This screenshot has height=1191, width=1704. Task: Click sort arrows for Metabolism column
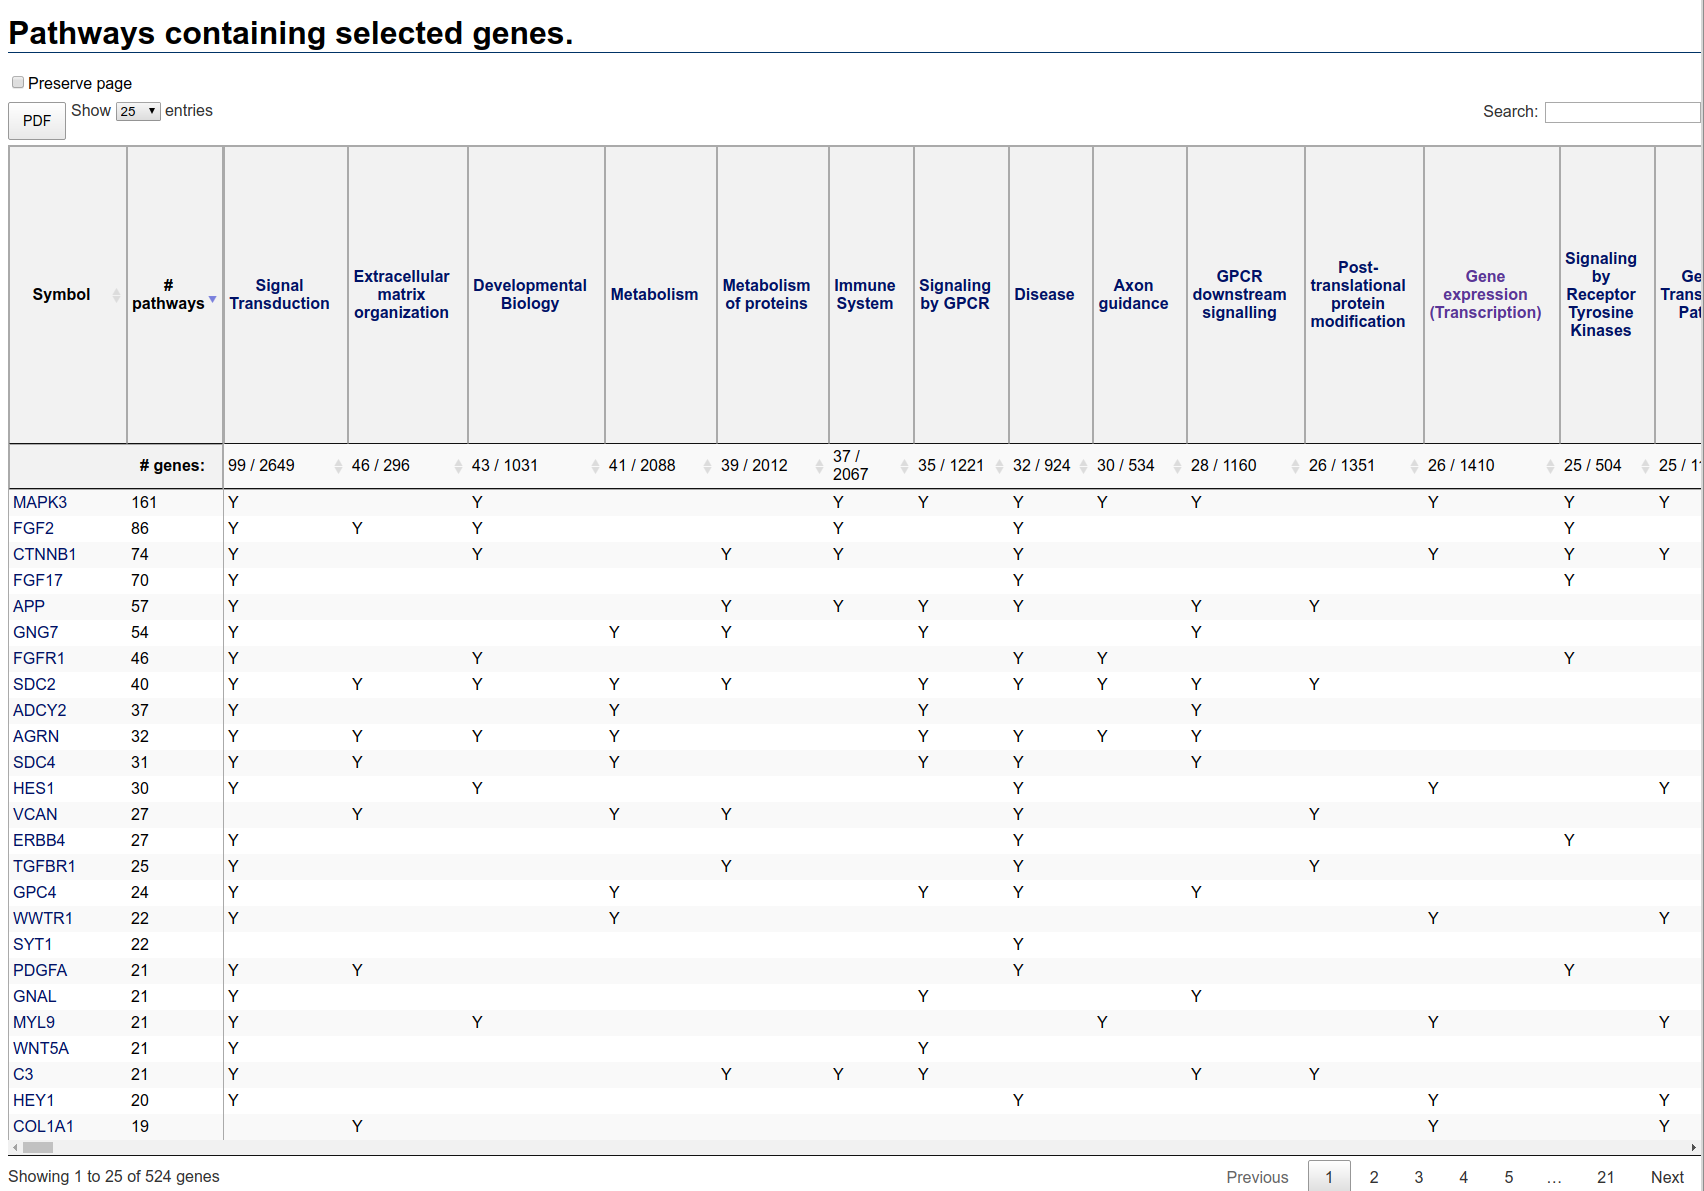tap(707, 466)
